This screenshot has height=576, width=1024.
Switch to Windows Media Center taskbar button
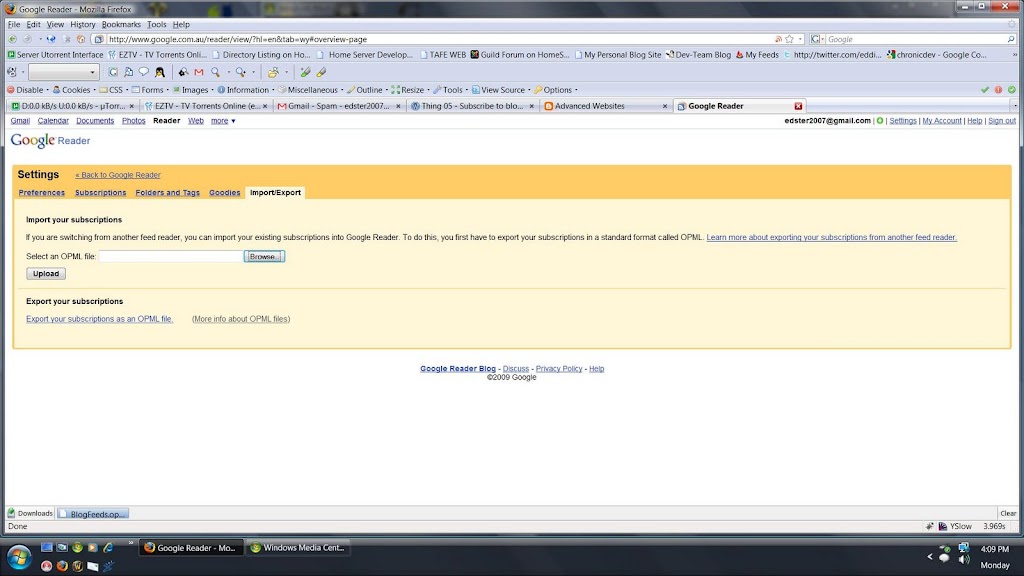(x=298, y=548)
